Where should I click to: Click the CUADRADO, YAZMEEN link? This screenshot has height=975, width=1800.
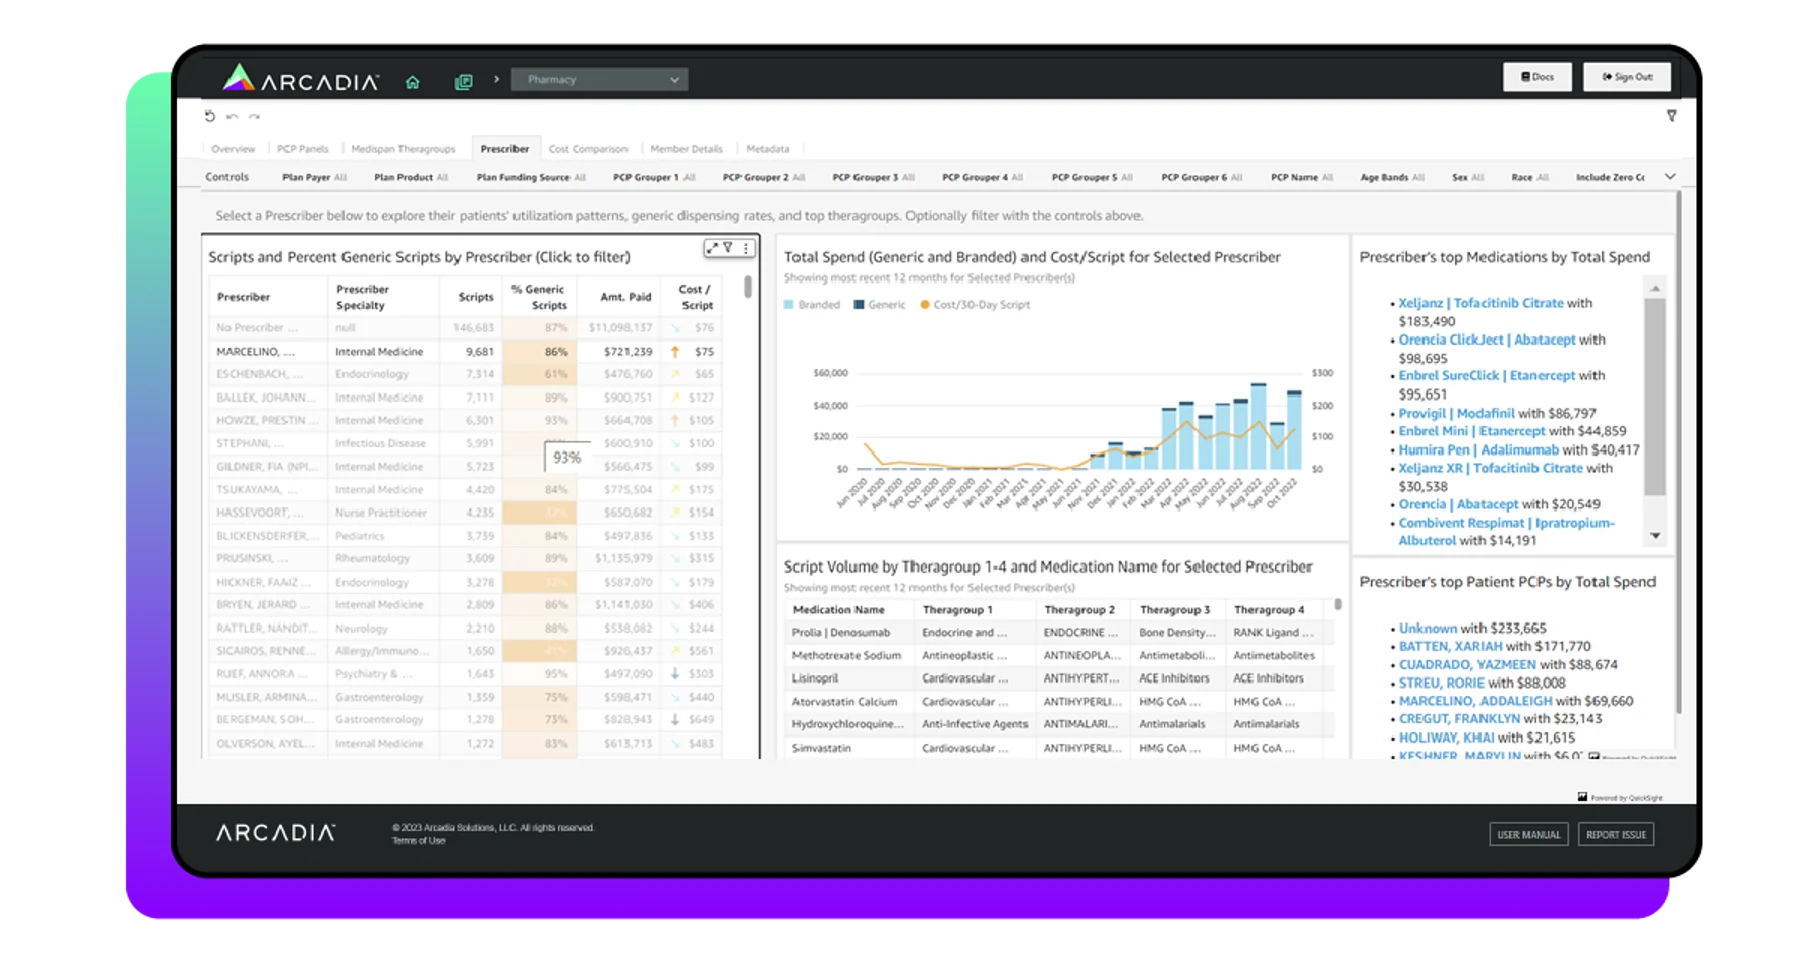click(1467, 665)
